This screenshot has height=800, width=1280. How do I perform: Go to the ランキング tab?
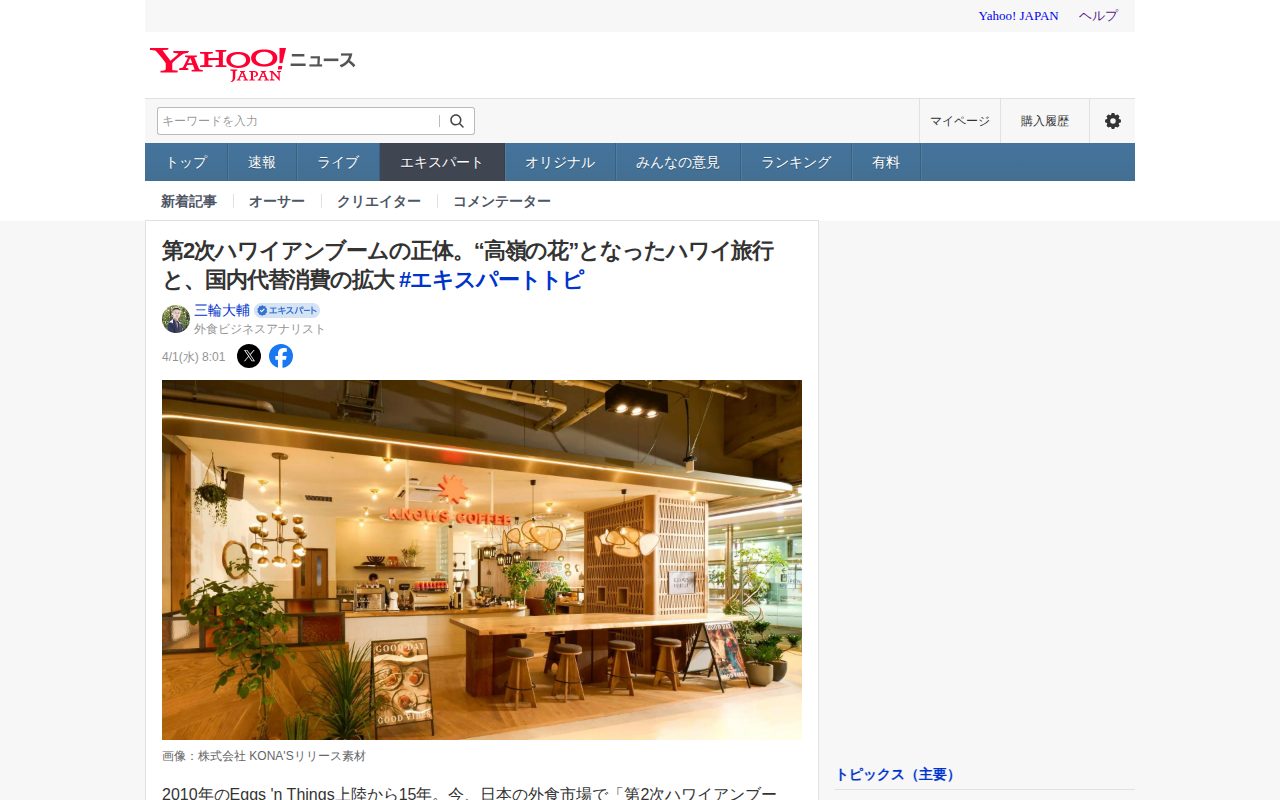coord(796,162)
